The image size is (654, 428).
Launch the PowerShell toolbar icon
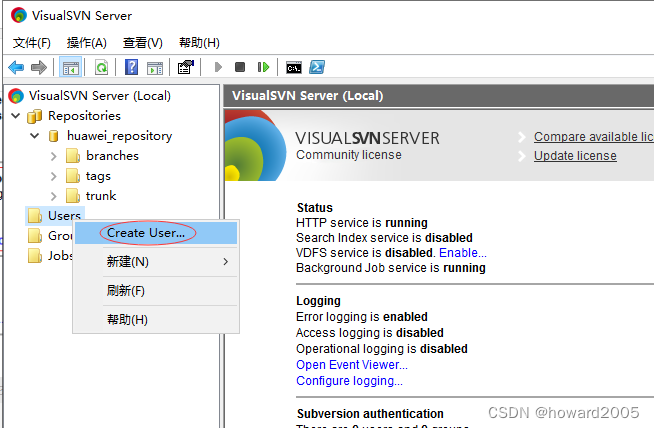click(x=317, y=67)
